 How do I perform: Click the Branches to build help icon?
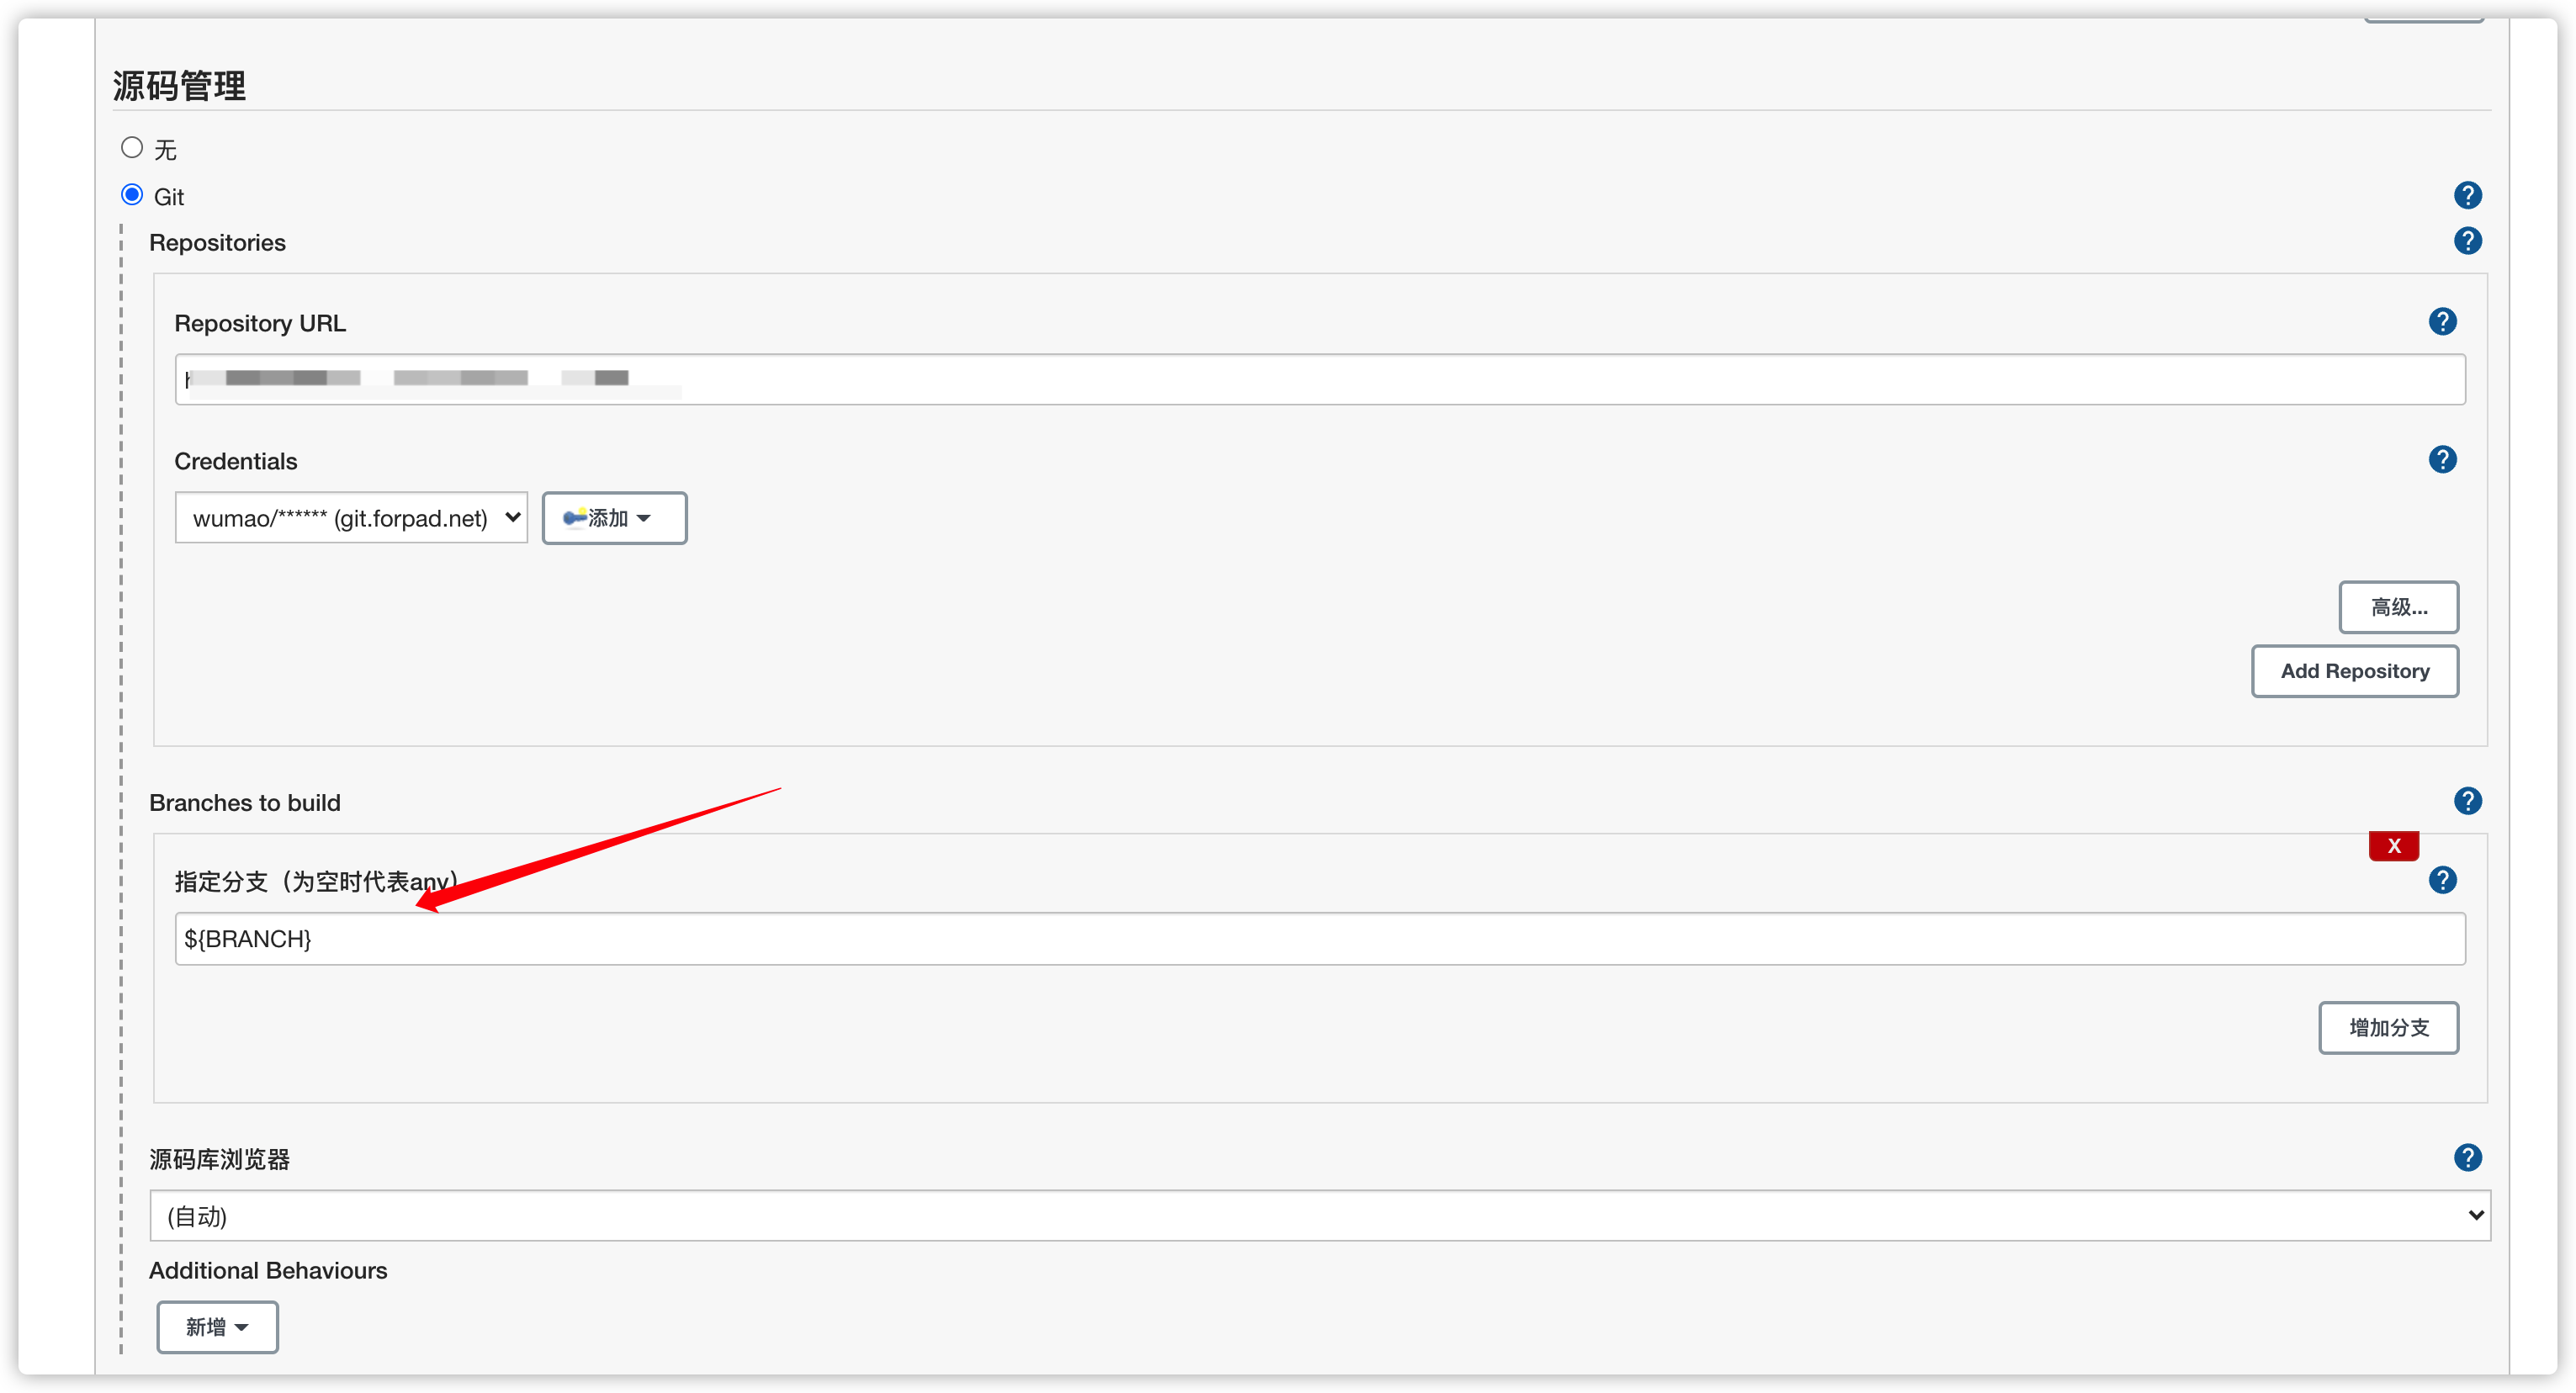[2472, 801]
